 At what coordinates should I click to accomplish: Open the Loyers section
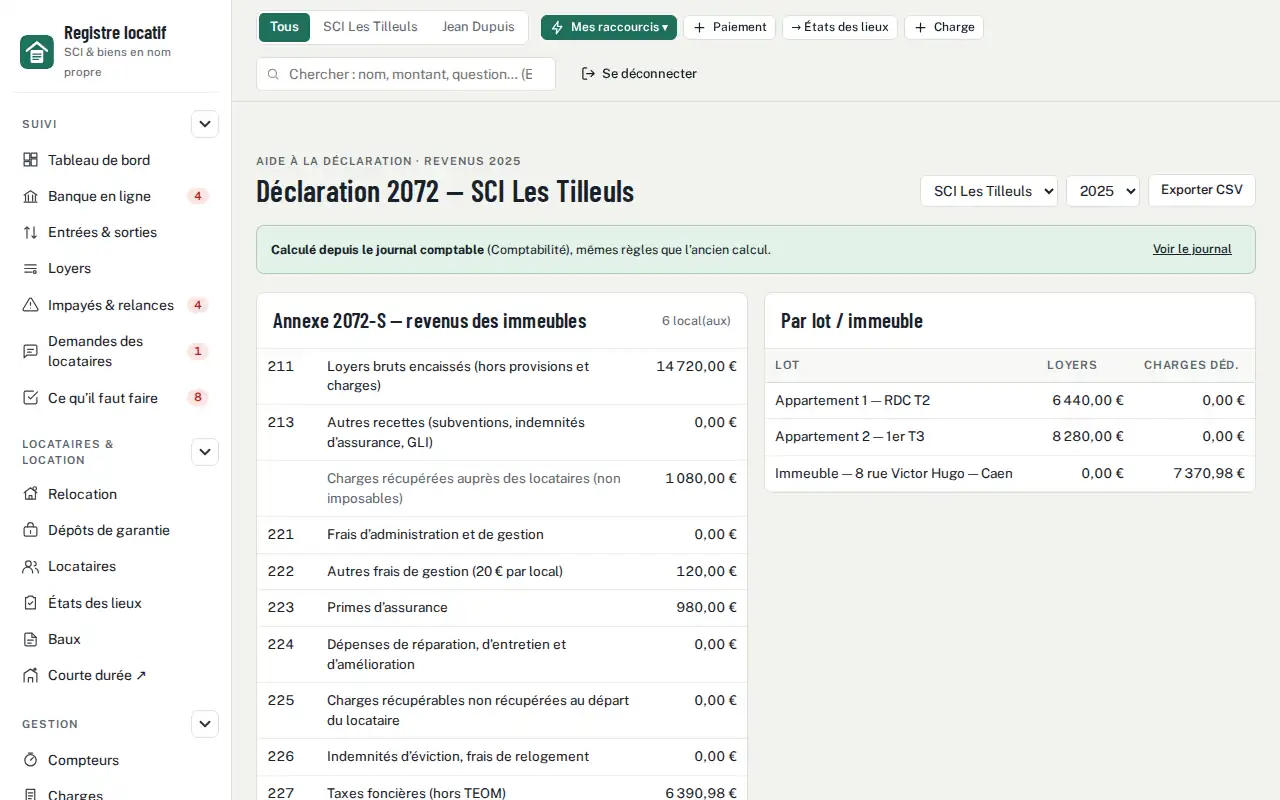[x=115, y=268]
